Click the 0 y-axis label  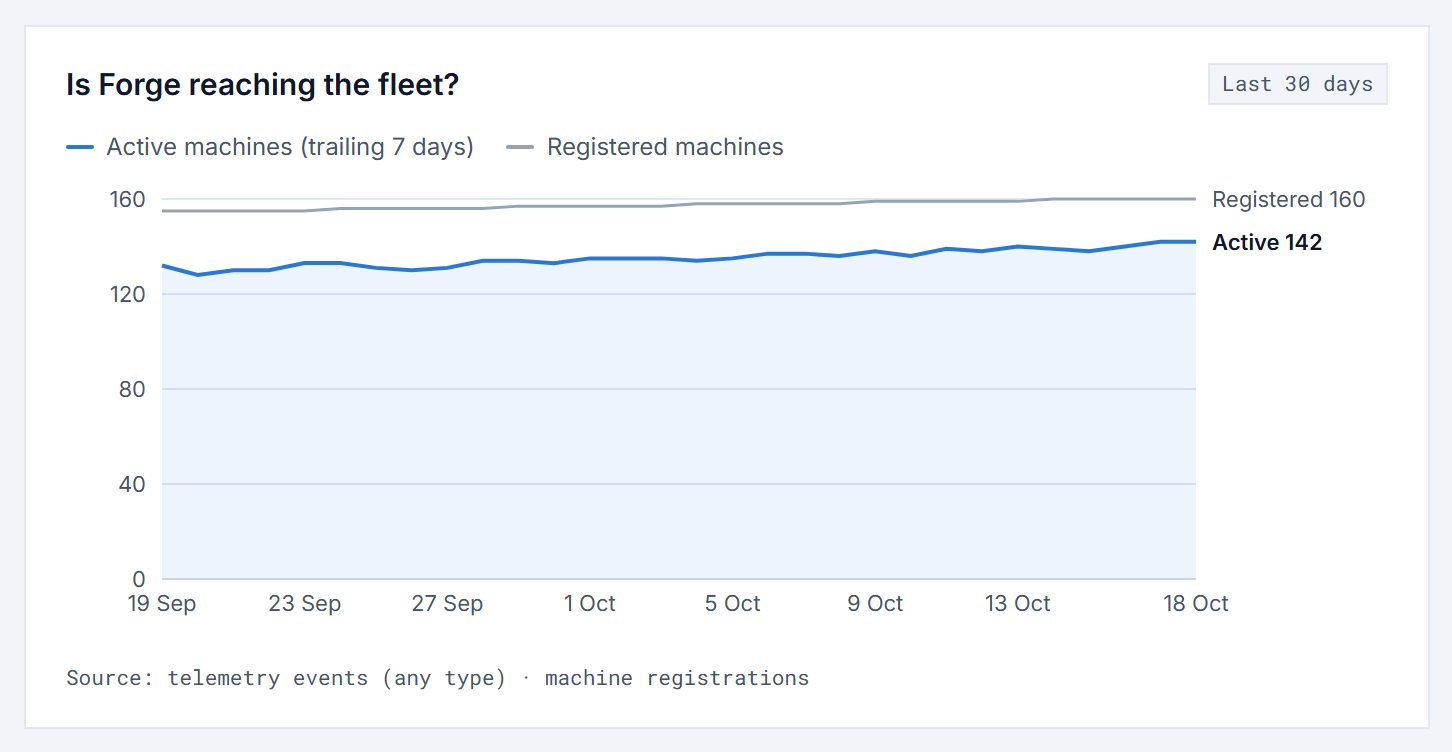point(139,580)
